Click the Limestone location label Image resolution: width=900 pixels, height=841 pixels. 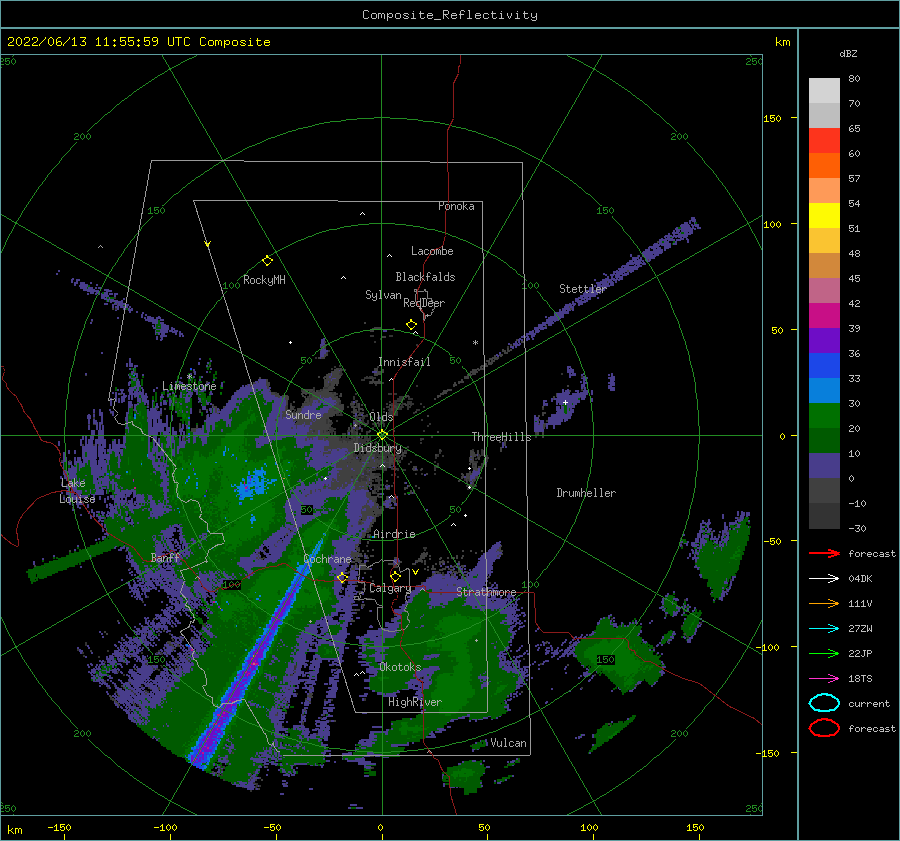point(189,386)
